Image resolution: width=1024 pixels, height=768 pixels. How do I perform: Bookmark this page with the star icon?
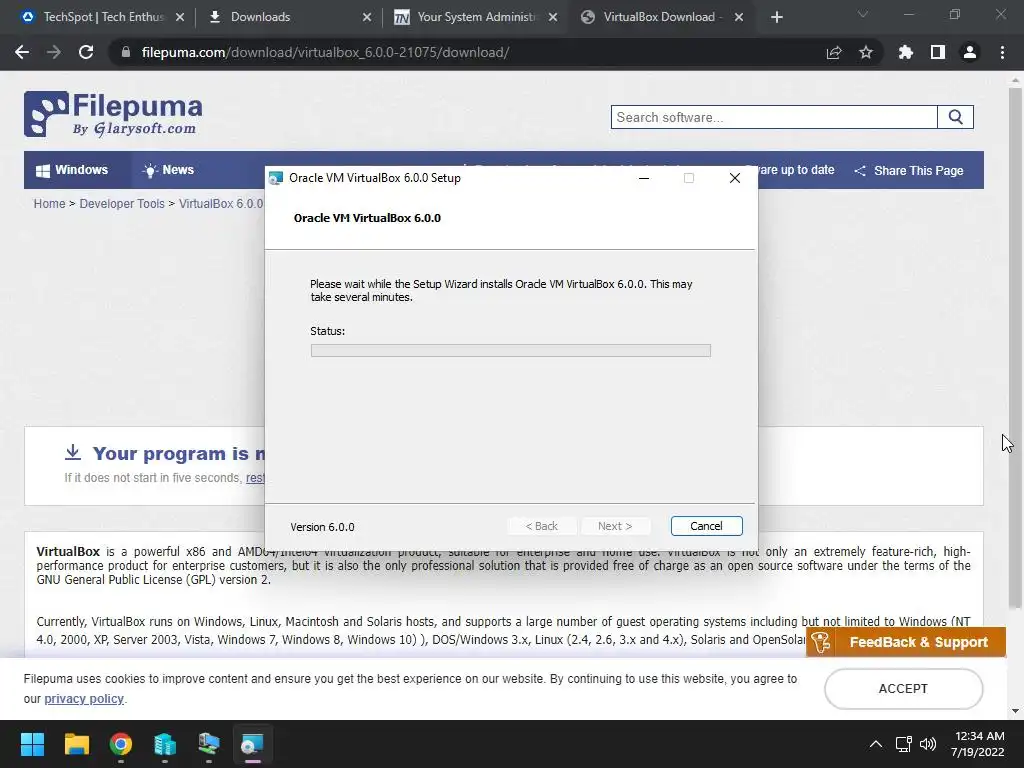point(866,52)
